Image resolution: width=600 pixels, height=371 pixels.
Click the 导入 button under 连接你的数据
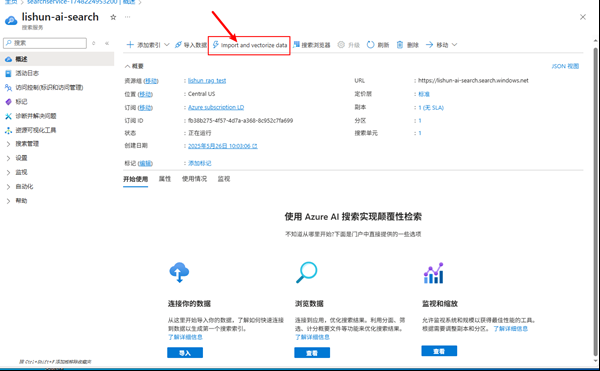tap(185, 353)
